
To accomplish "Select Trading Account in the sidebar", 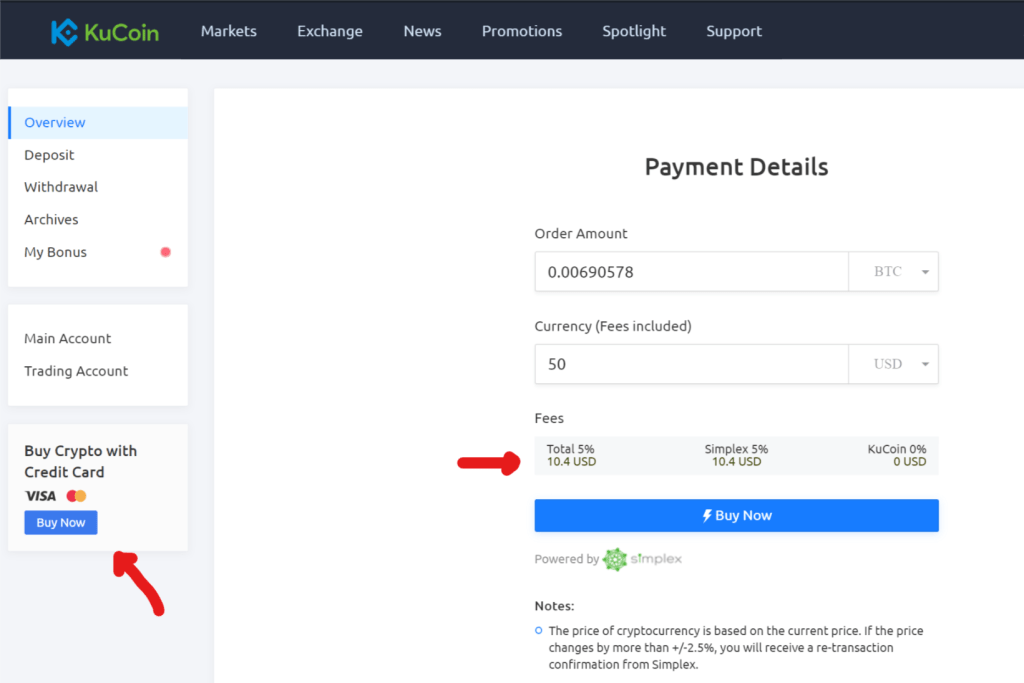I will click(x=76, y=371).
